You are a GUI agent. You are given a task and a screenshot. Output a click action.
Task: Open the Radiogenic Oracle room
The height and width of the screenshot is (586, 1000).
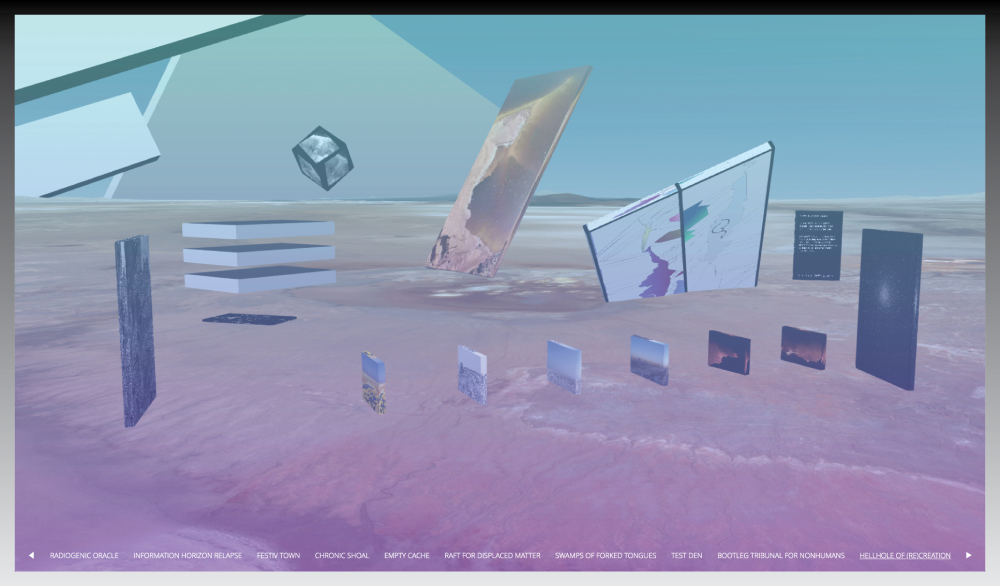[x=84, y=555]
